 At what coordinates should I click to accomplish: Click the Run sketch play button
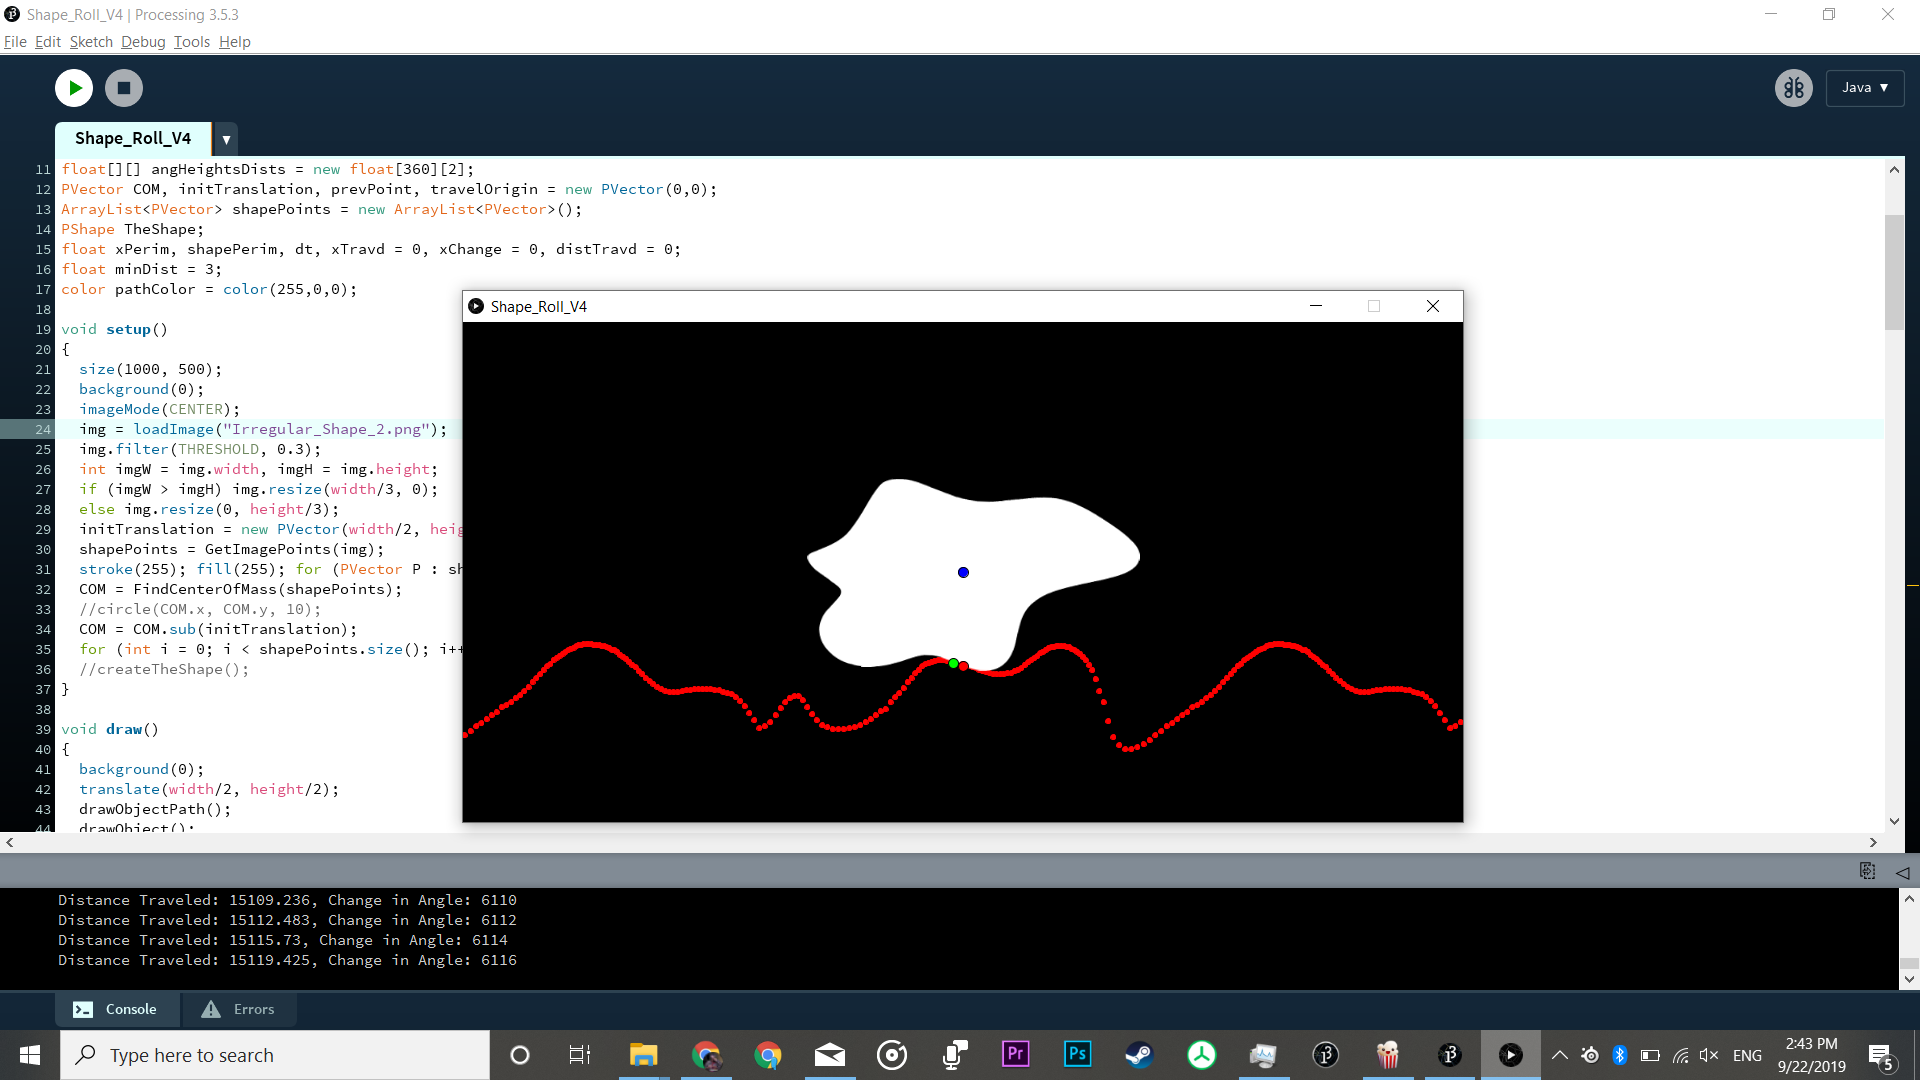pyautogui.click(x=74, y=88)
